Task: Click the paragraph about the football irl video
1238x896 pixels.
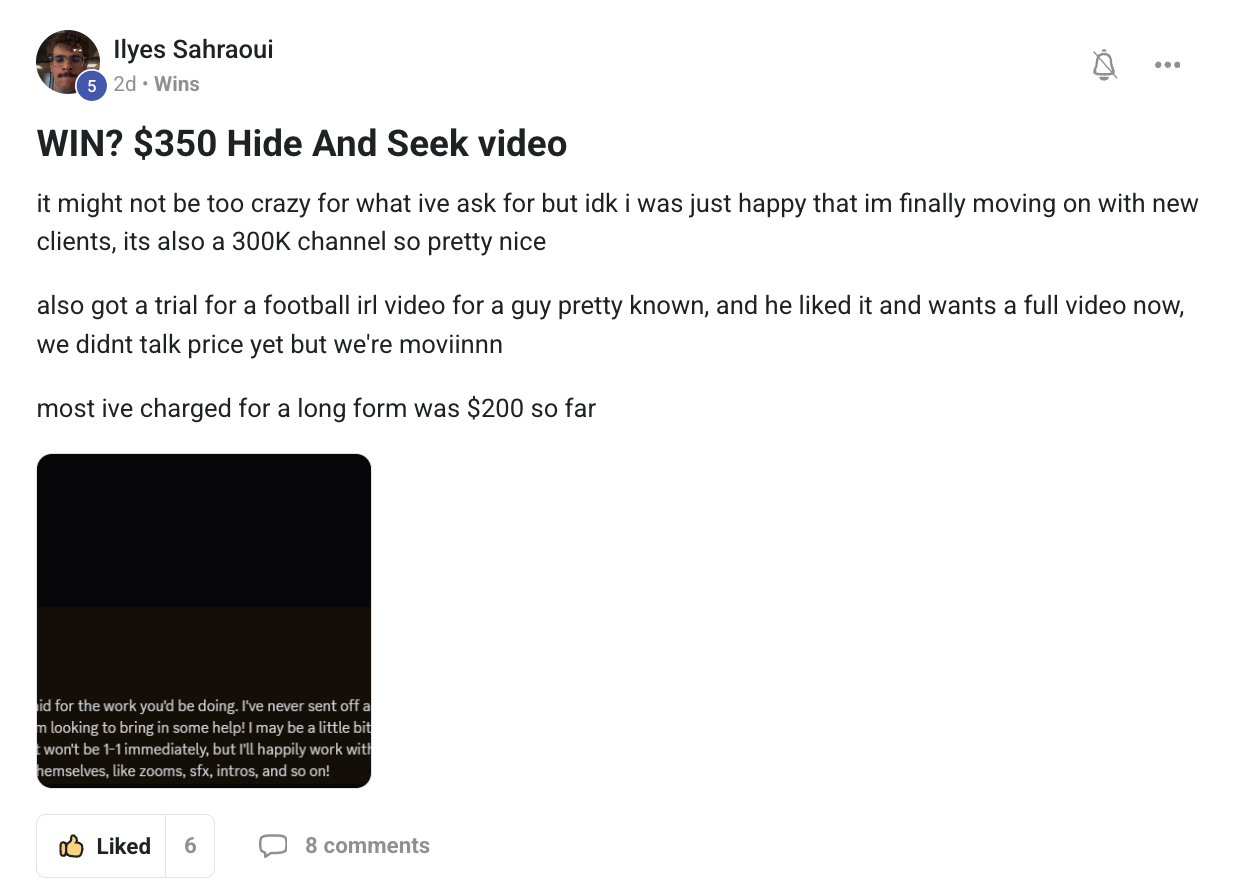Action: (x=610, y=325)
